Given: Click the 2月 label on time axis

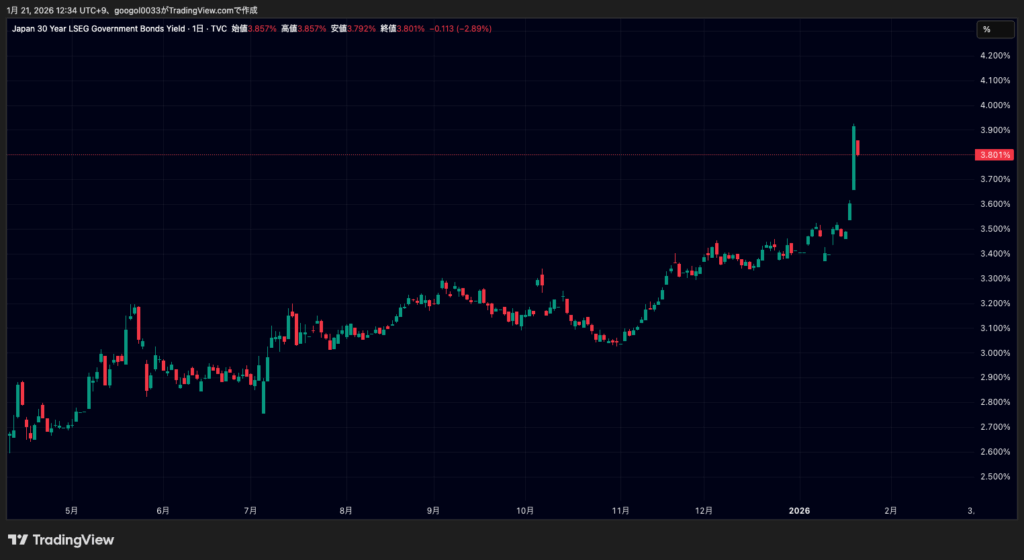Looking at the screenshot, I should coord(890,509).
